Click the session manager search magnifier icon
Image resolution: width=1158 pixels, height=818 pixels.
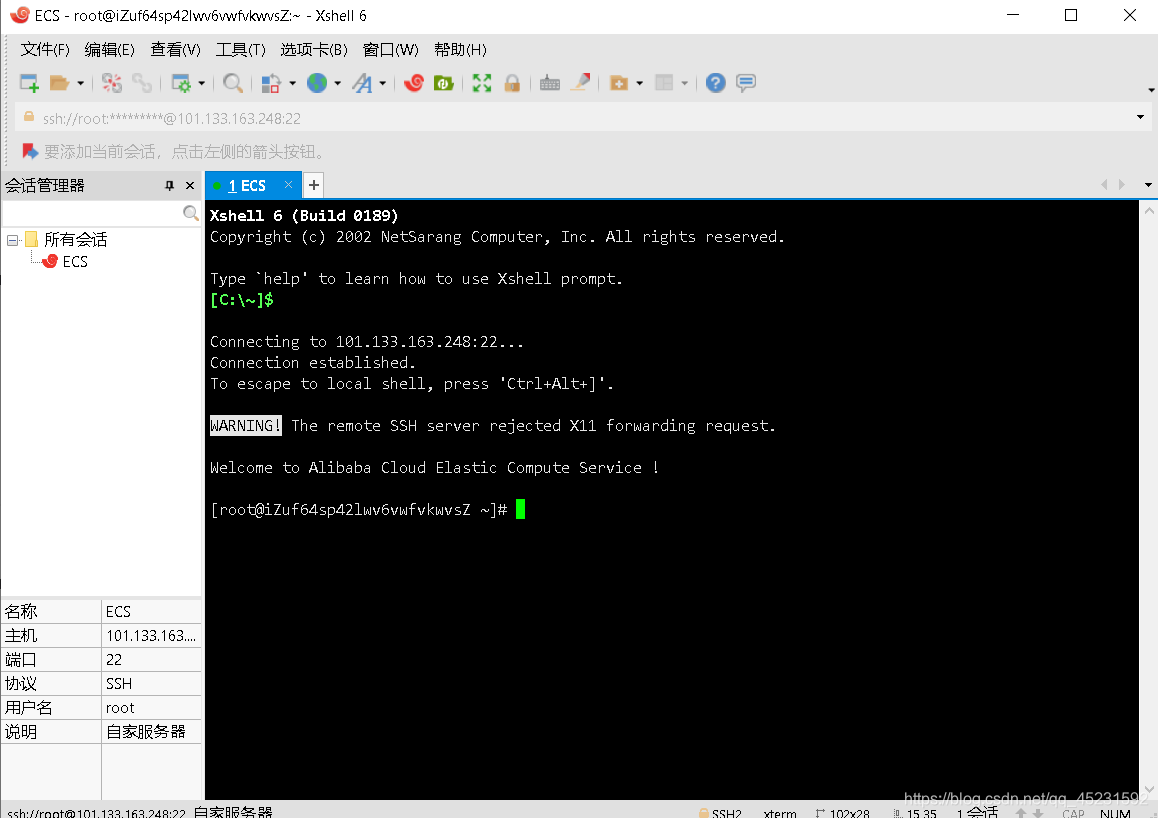[x=191, y=213]
